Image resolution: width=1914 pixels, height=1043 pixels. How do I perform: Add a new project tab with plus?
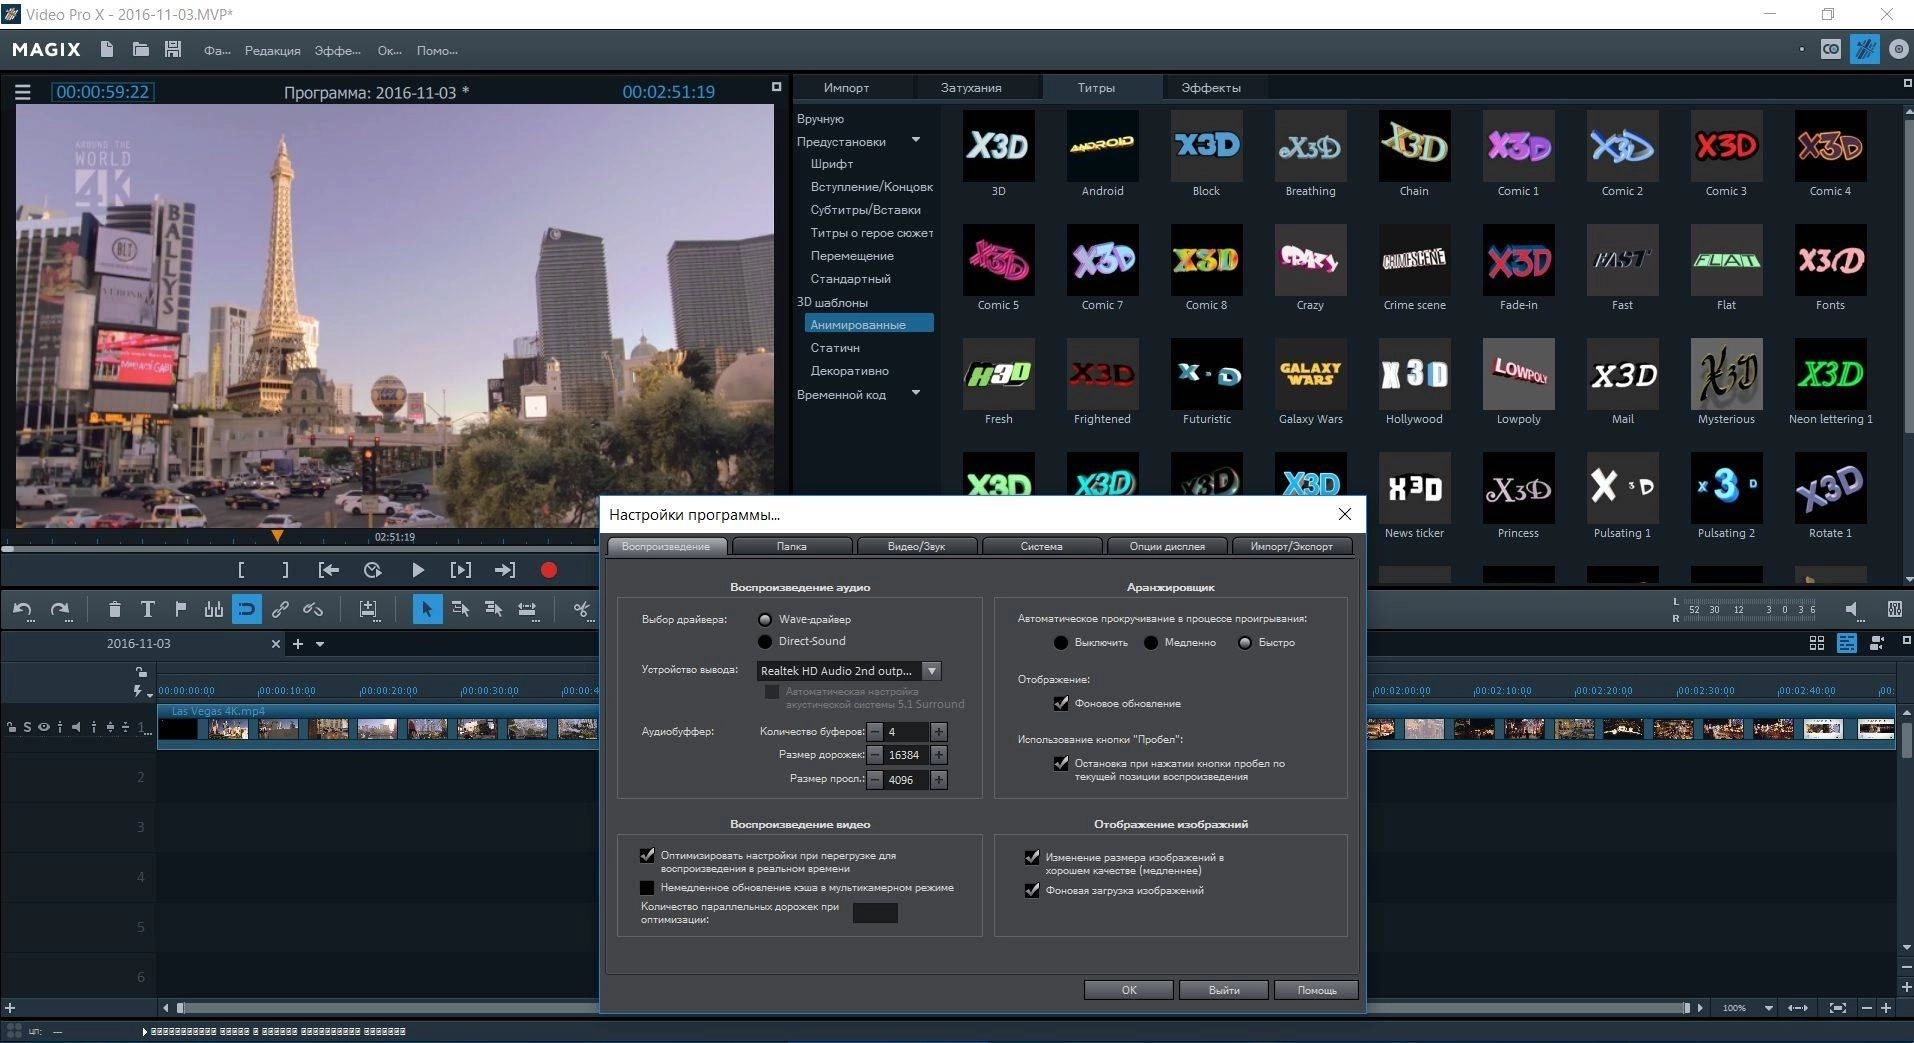pos(297,644)
